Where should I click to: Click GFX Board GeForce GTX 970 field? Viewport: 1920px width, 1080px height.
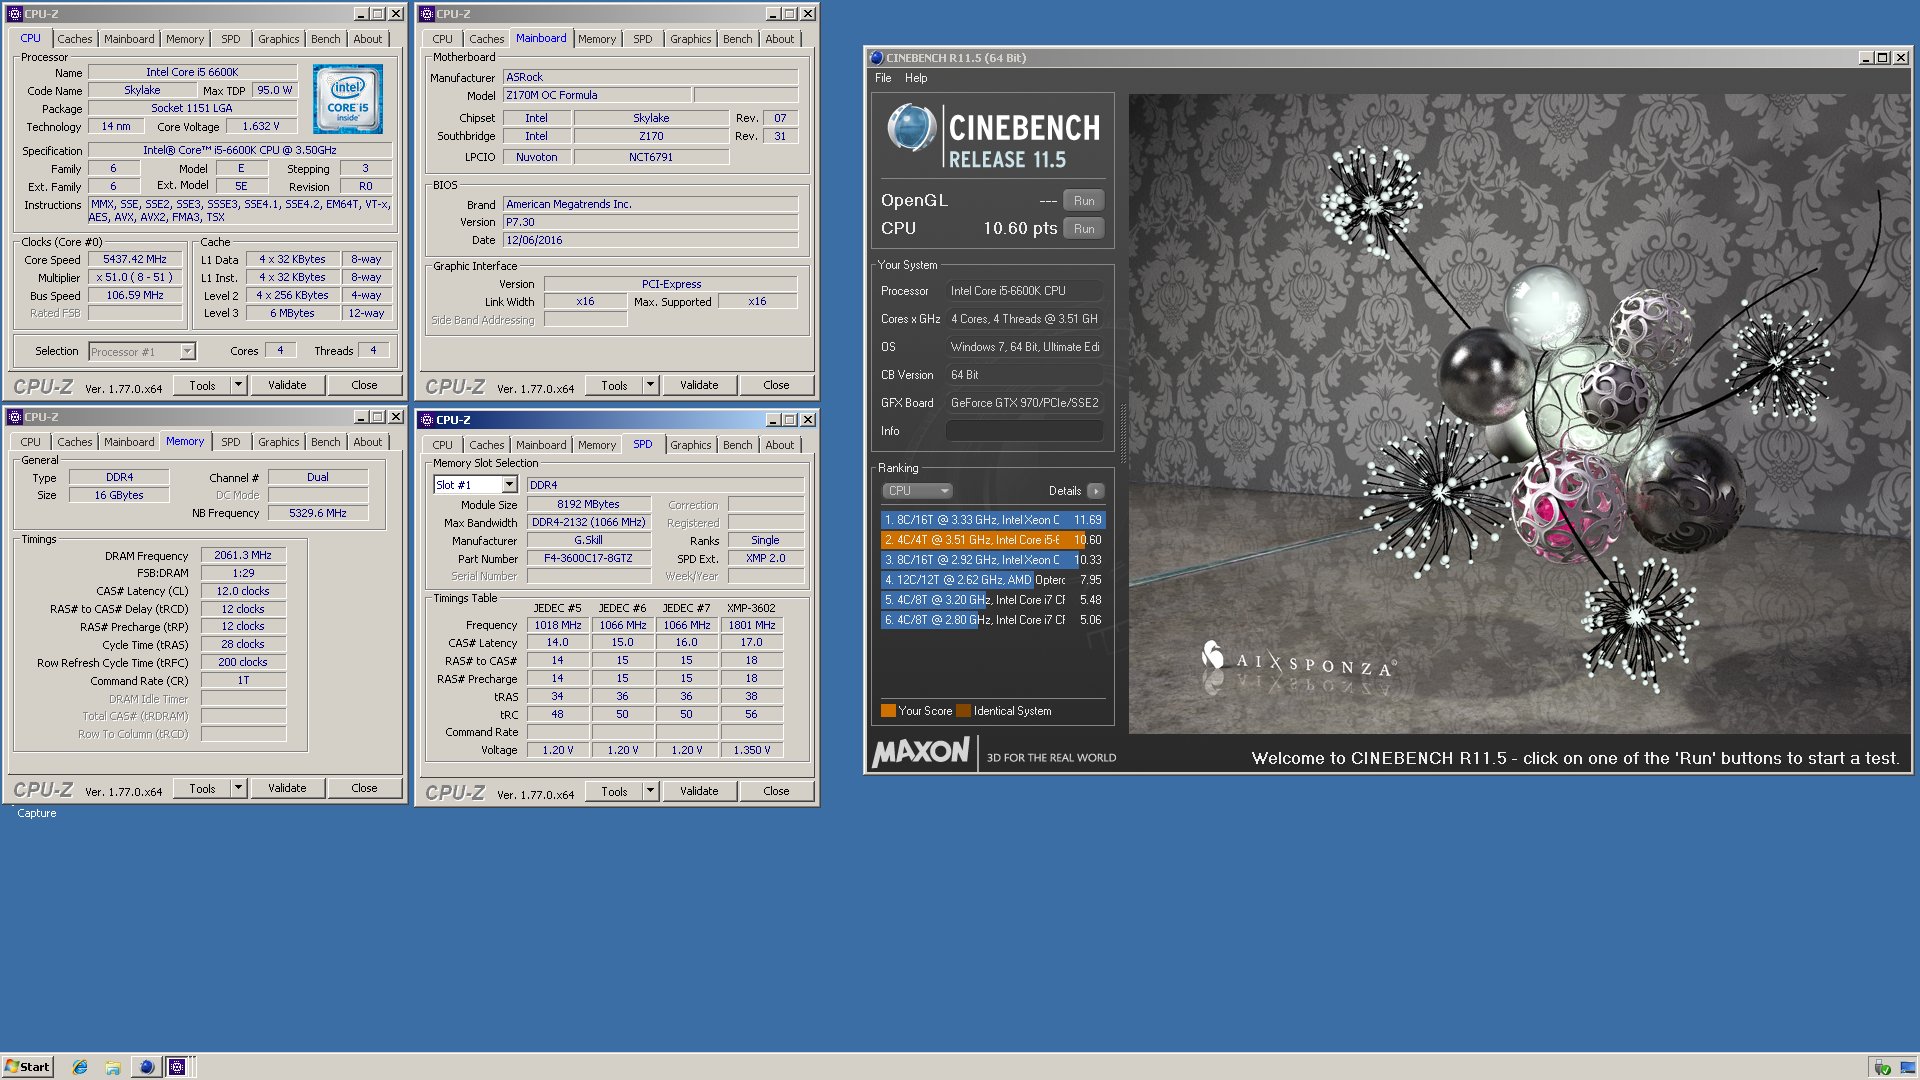coord(1024,403)
